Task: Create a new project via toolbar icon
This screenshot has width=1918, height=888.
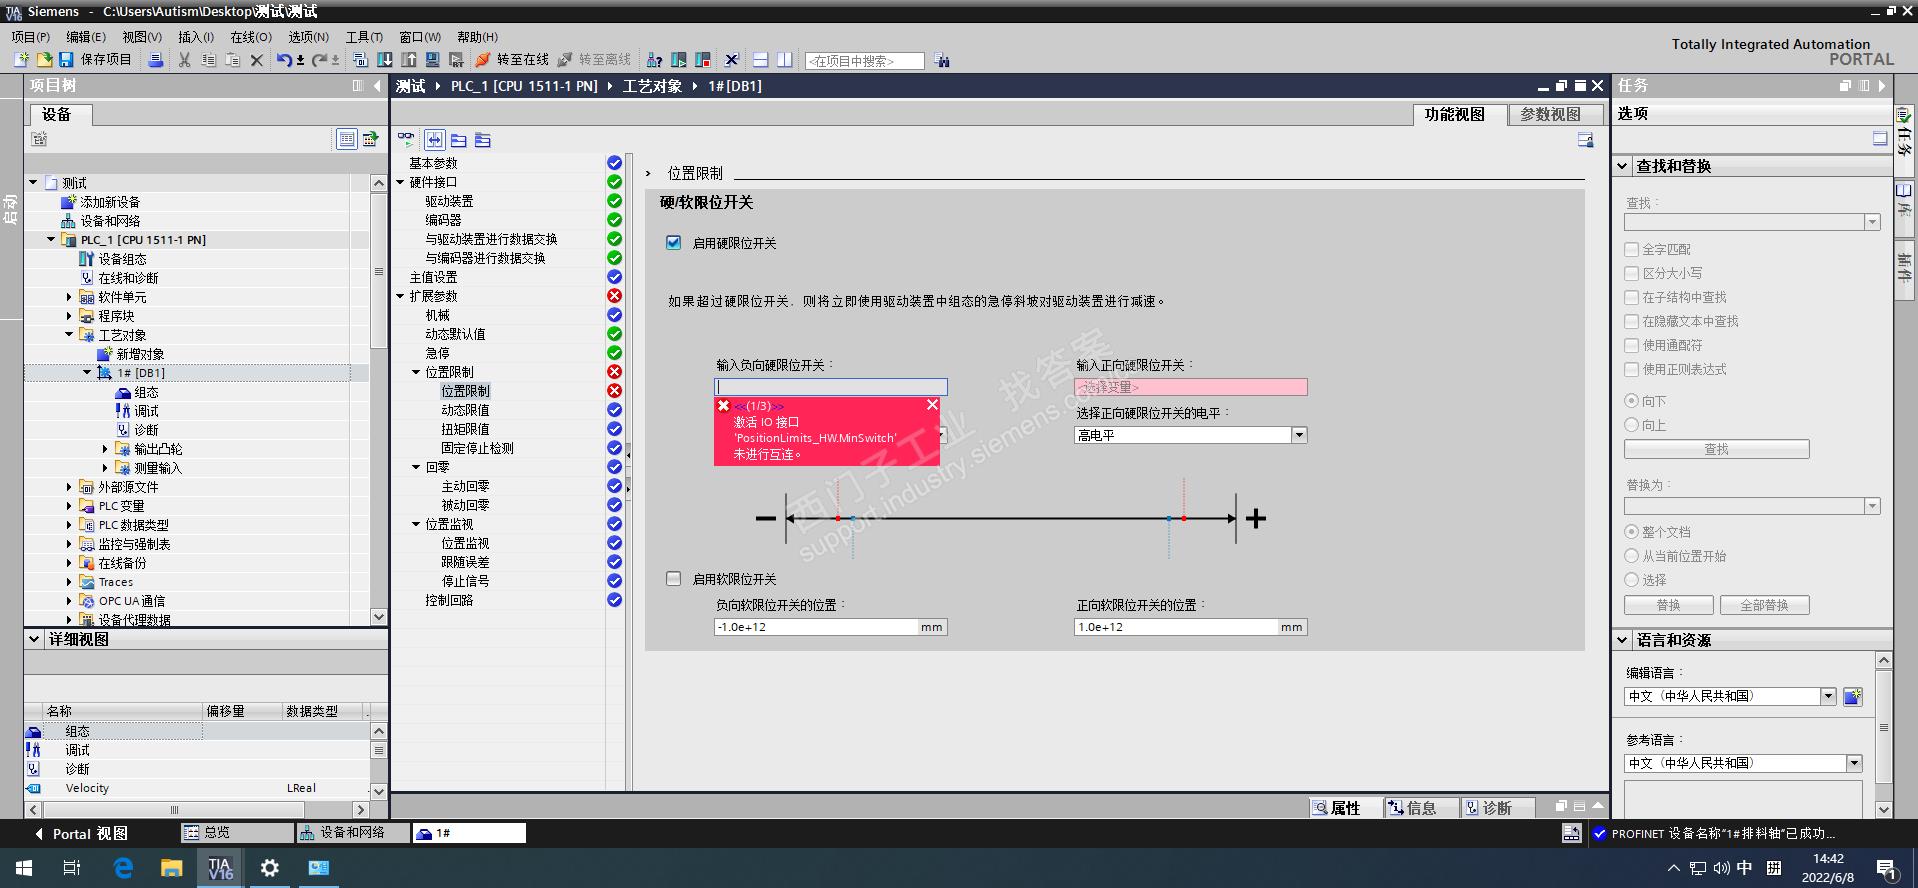Action: click(21, 60)
